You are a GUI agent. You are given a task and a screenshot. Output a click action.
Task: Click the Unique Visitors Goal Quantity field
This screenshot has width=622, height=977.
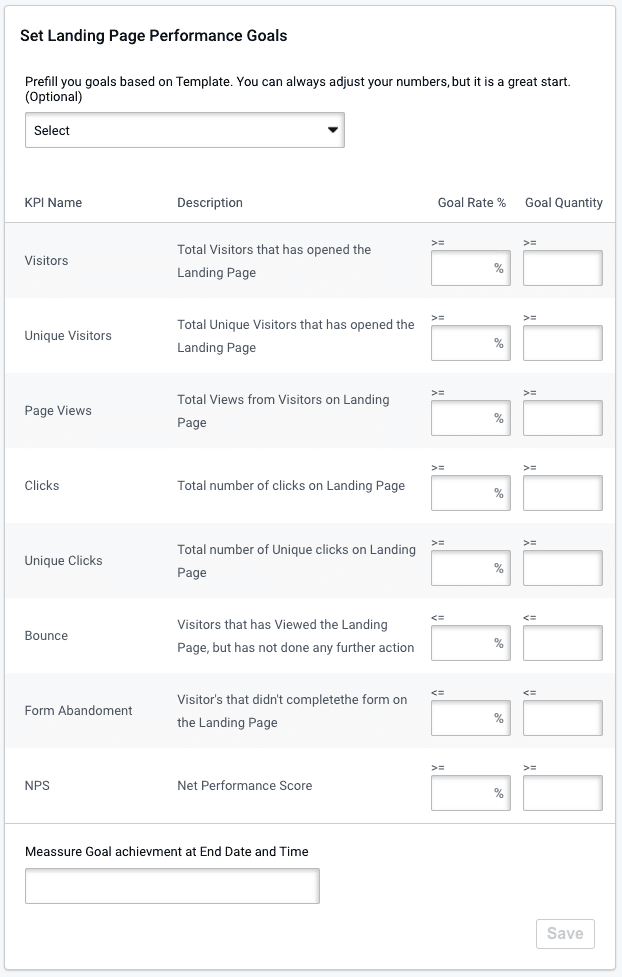click(562, 343)
